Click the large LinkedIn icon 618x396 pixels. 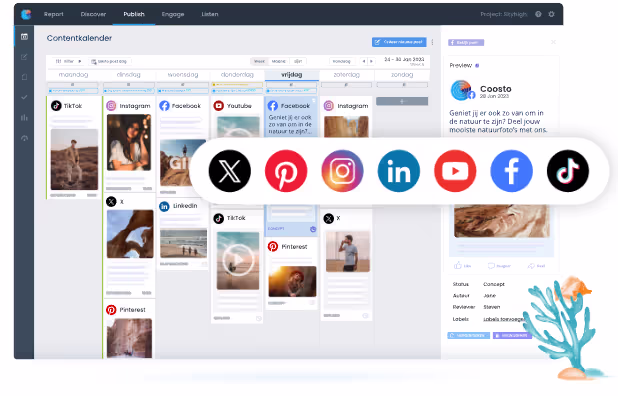click(398, 171)
